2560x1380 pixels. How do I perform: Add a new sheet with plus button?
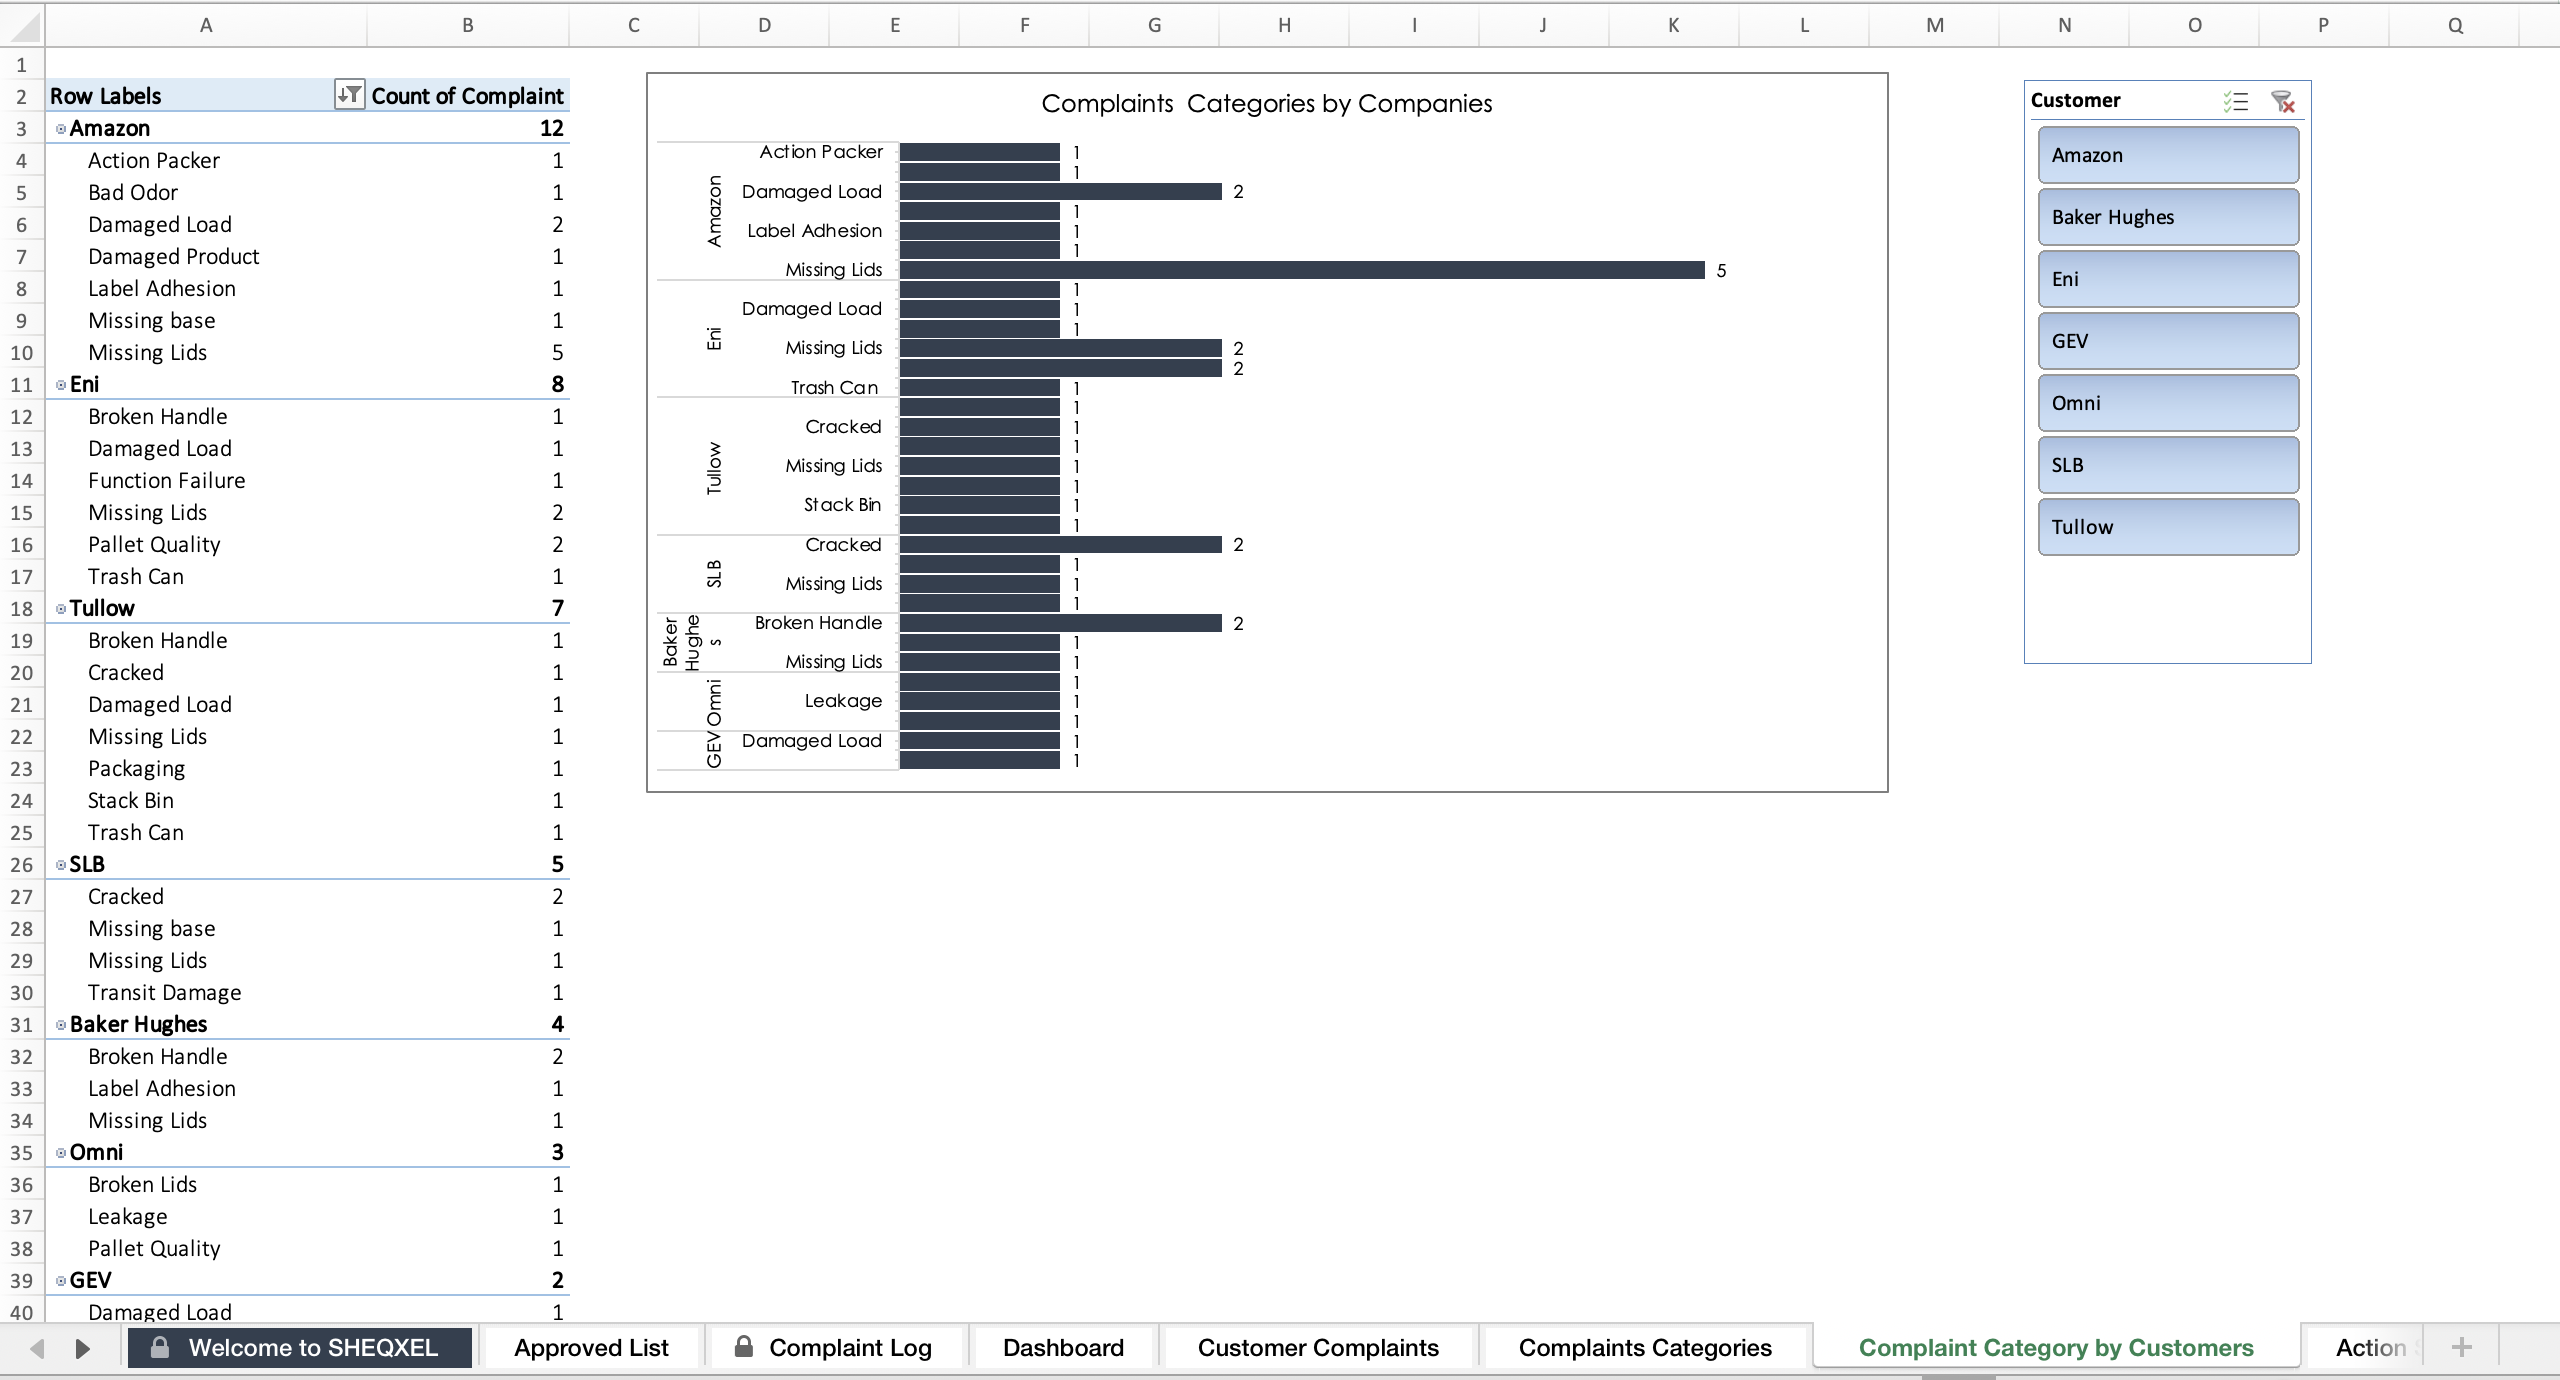click(x=2462, y=1348)
